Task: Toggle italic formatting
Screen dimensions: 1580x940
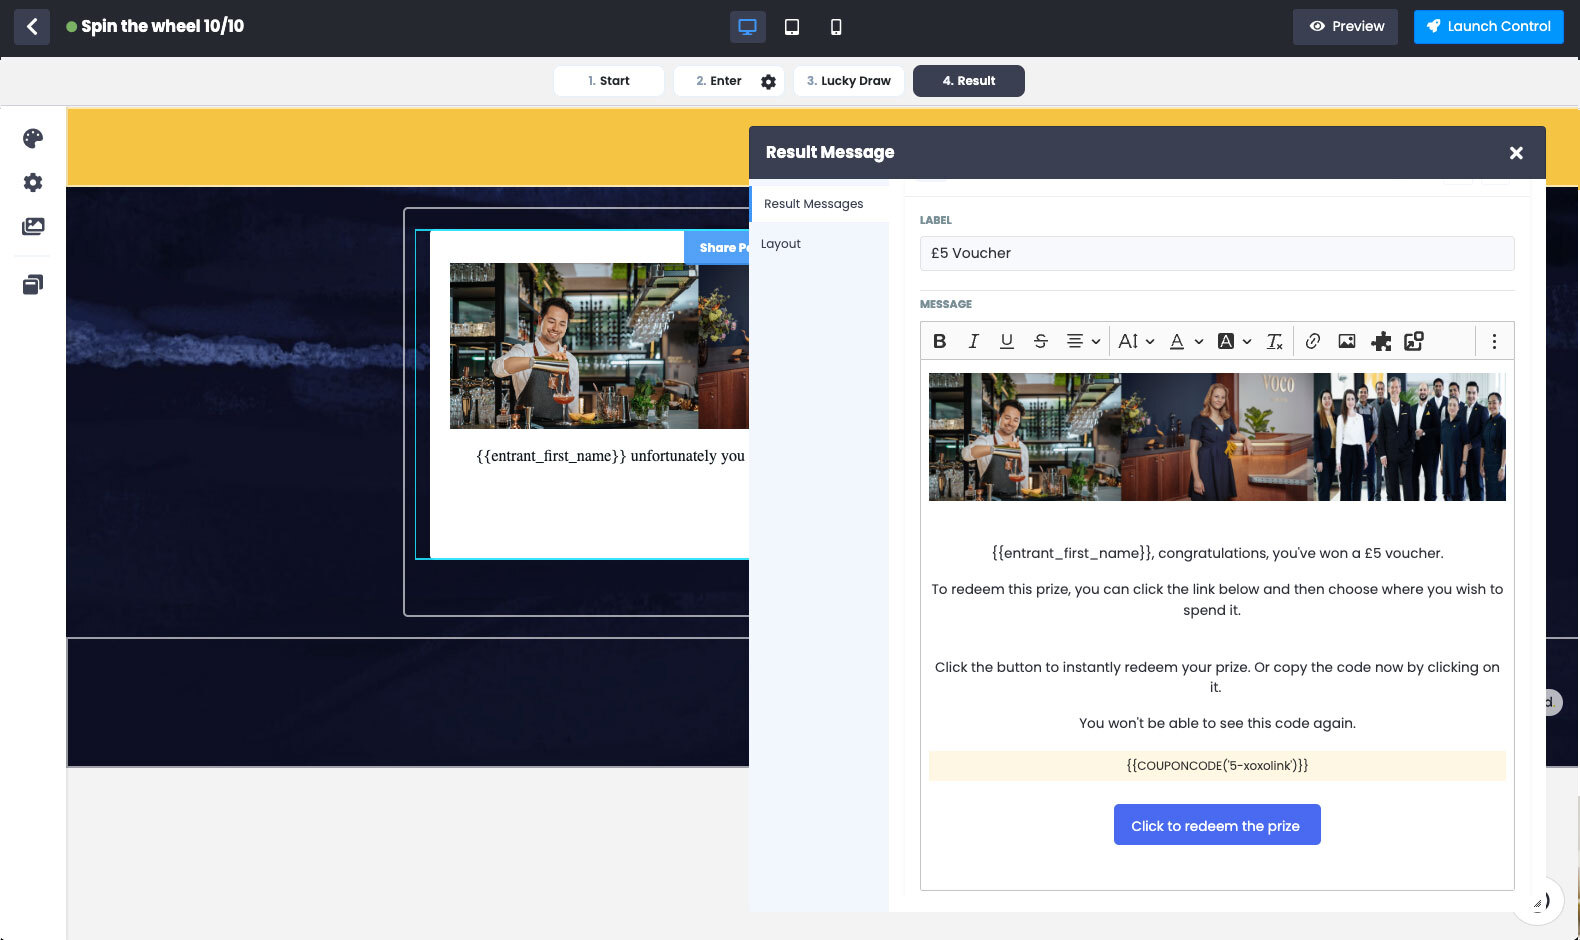Action: pyautogui.click(x=973, y=341)
